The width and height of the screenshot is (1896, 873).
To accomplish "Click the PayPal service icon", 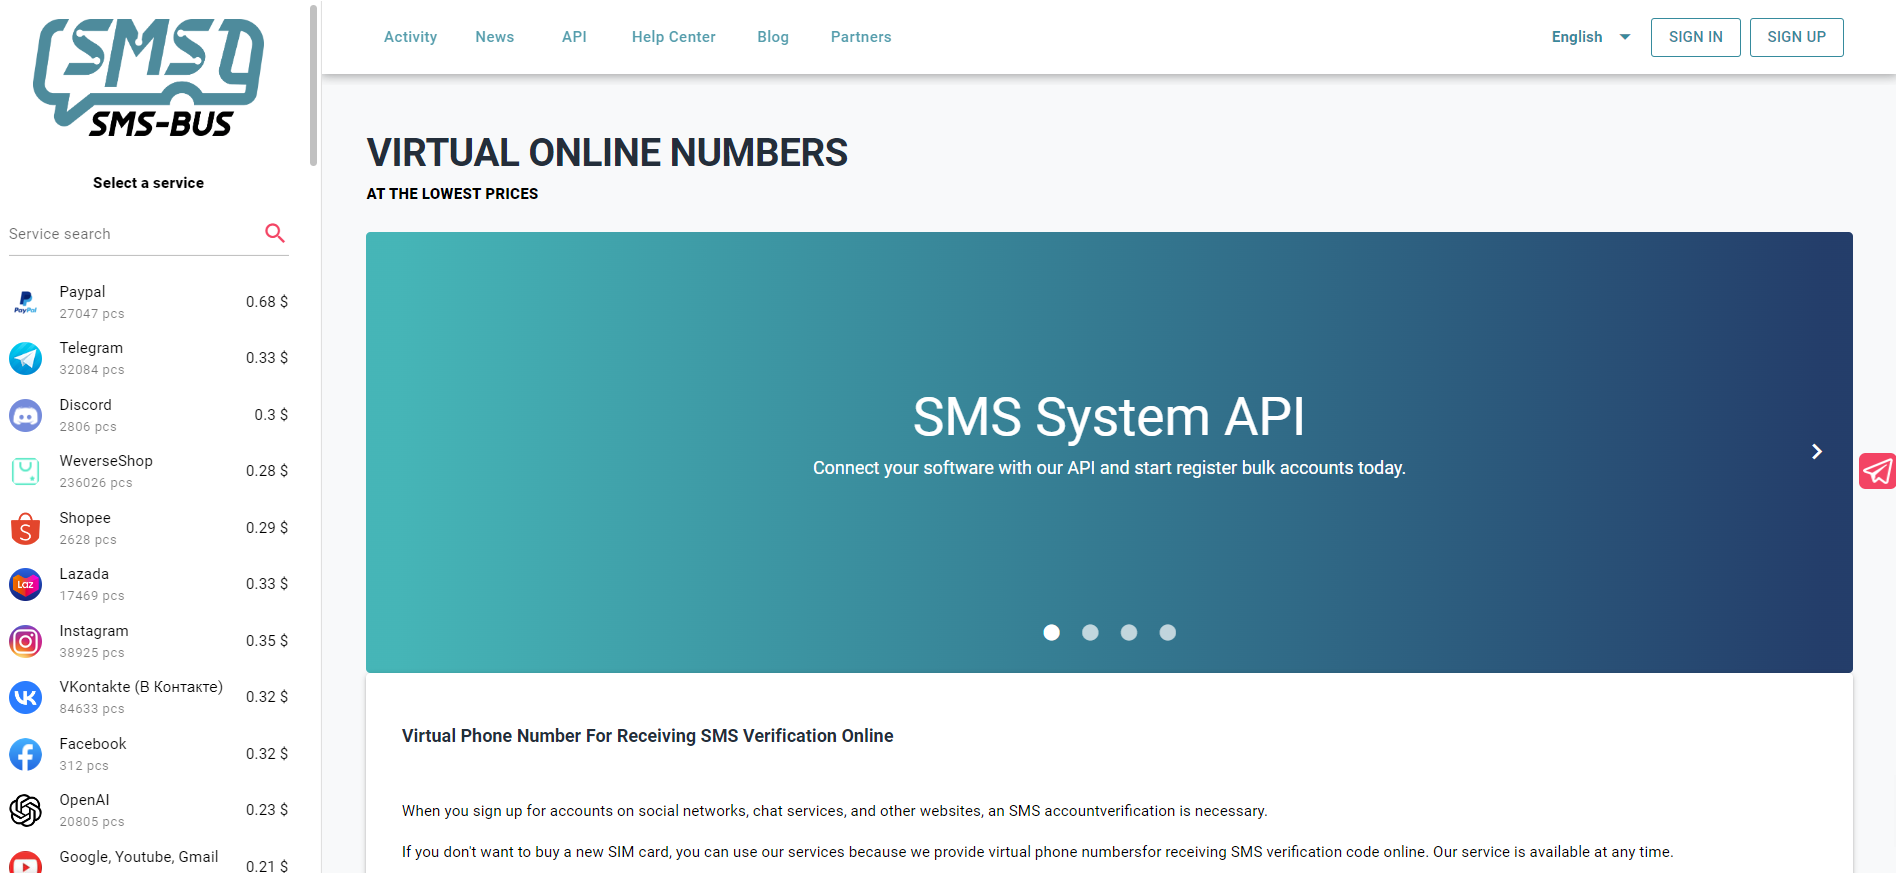I will tap(25, 302).
